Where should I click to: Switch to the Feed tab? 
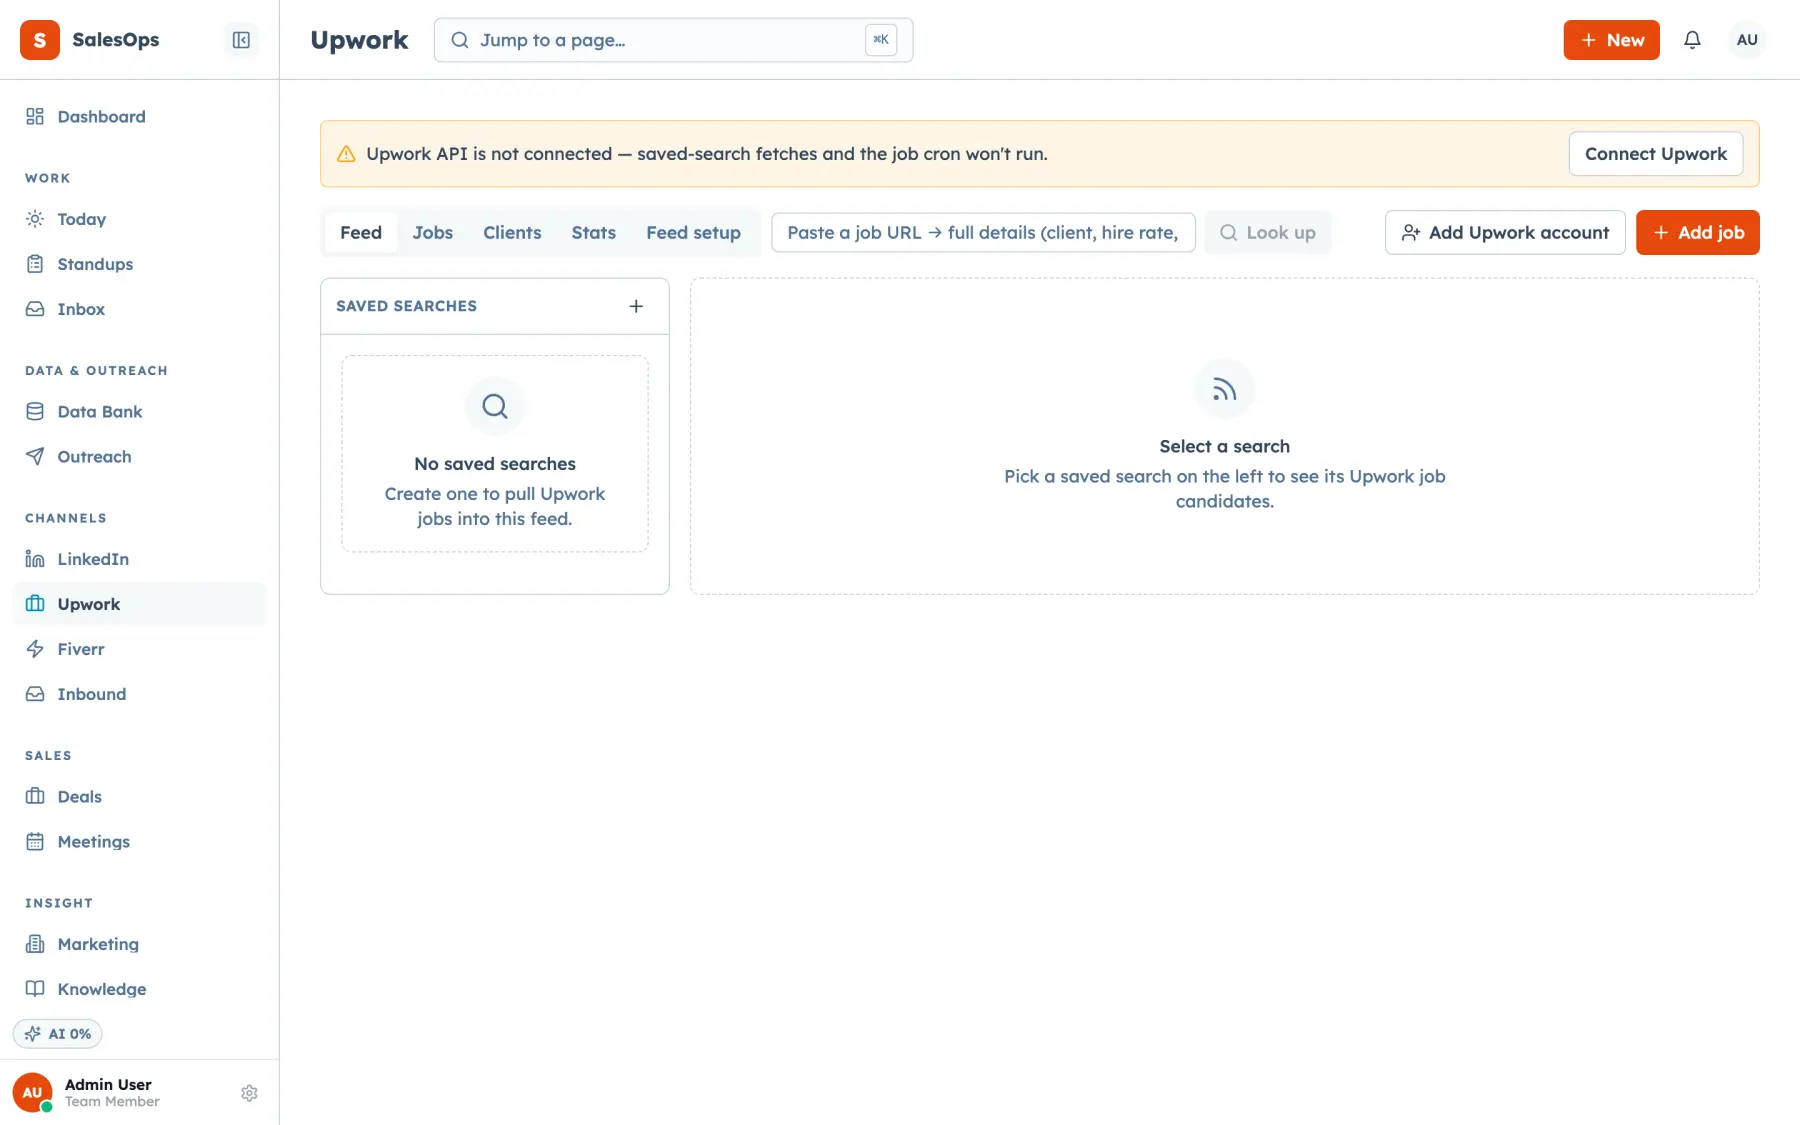(x=361, y=233)
